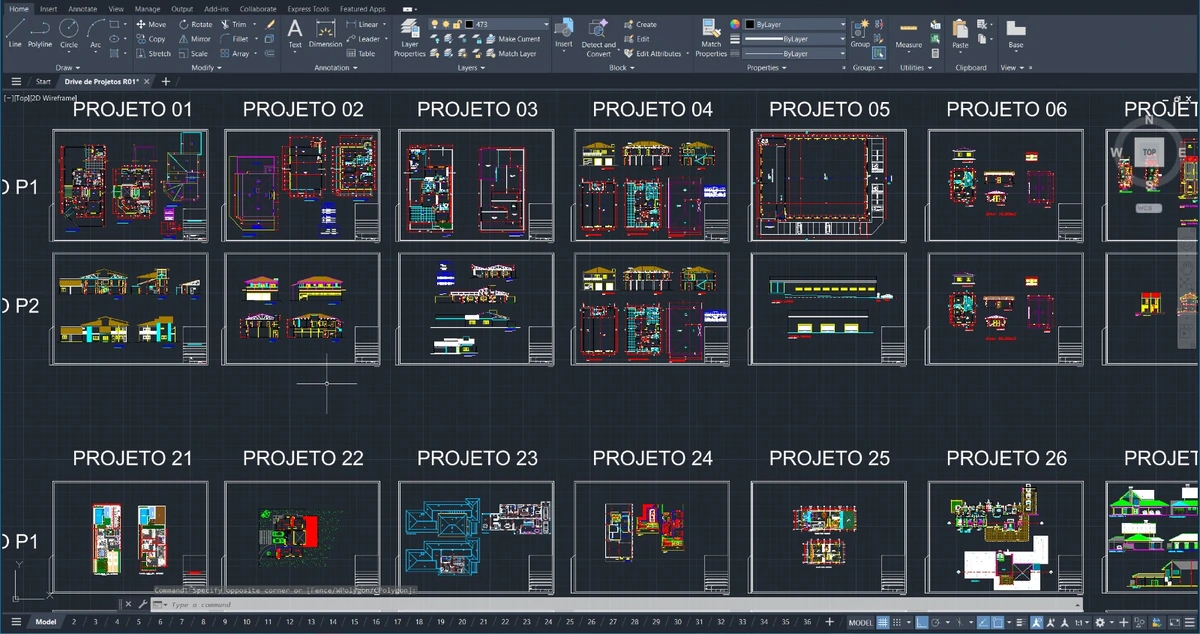
Task: Click the Base view icon
Action: coord(1016,34)
